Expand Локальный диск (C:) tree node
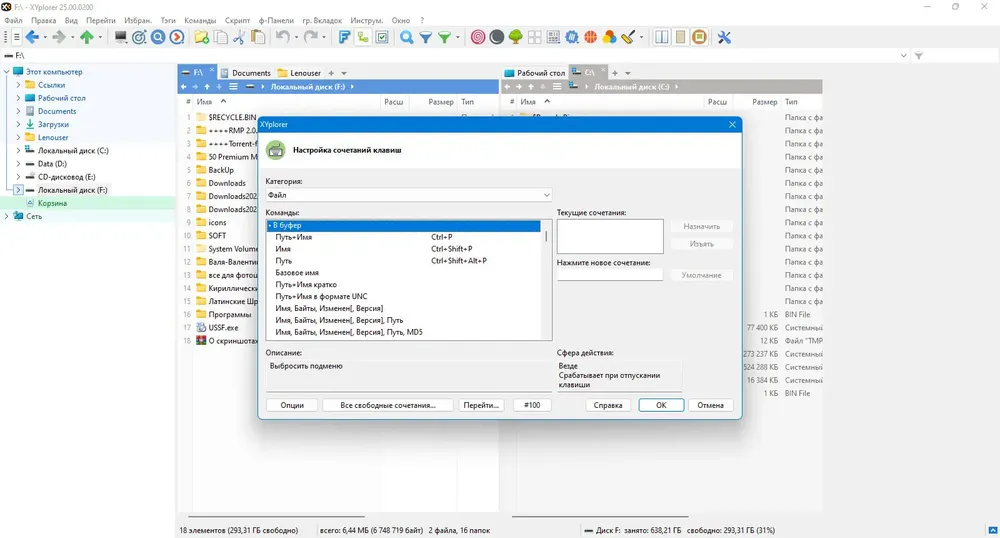The image size is (1000, 538). click(x=18, y=150)
